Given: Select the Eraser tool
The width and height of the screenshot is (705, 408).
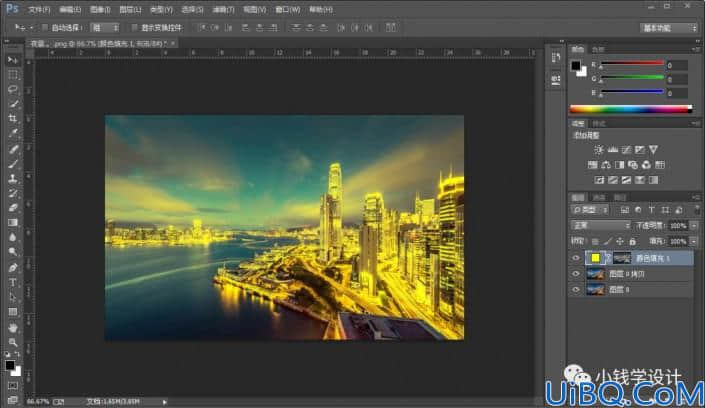Looking at the screenshot, I should 13,208.
